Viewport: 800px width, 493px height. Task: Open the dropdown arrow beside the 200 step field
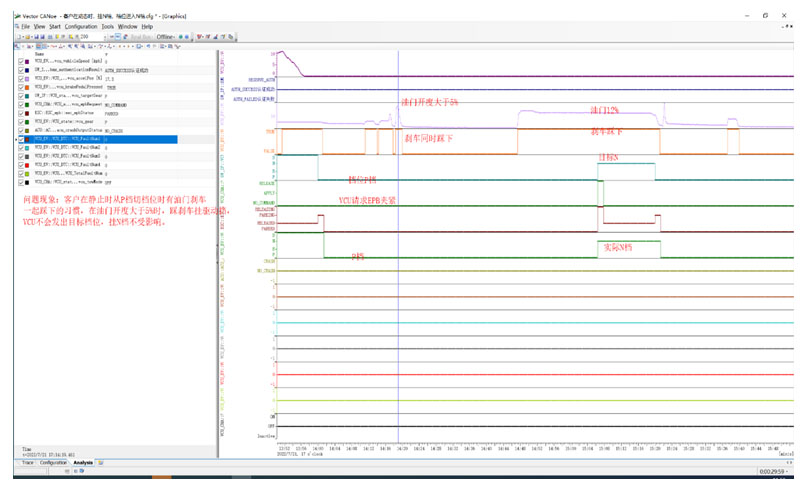tap(106, 37)
